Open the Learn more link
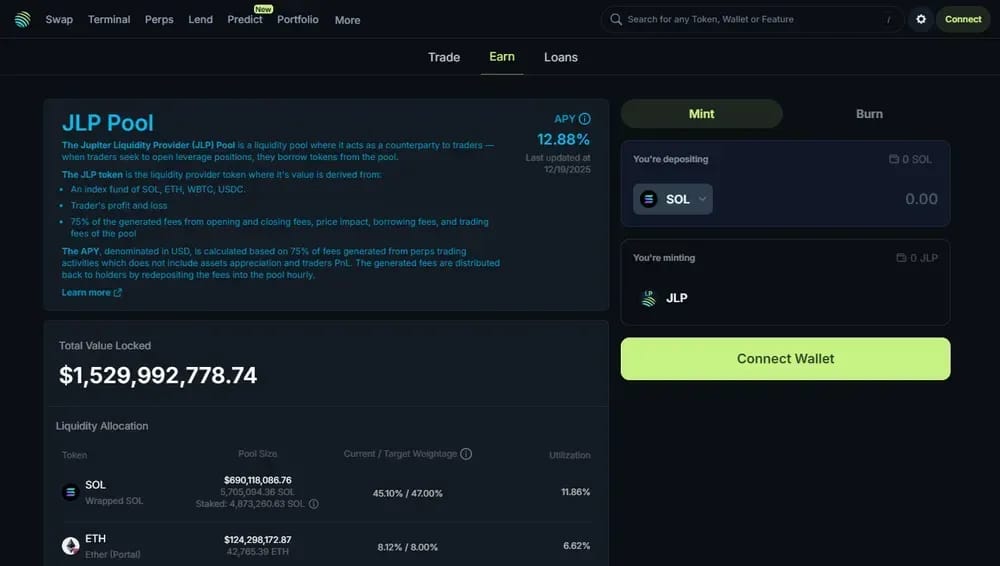 (x=91, y=292)
